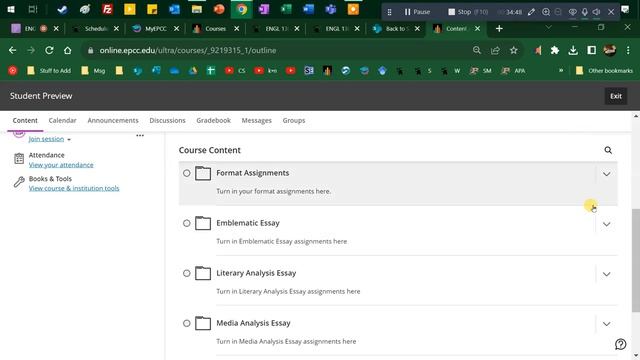Open the Gradebook tab
Viewport: 640px width, 360px height.
[x=213, y=120]
